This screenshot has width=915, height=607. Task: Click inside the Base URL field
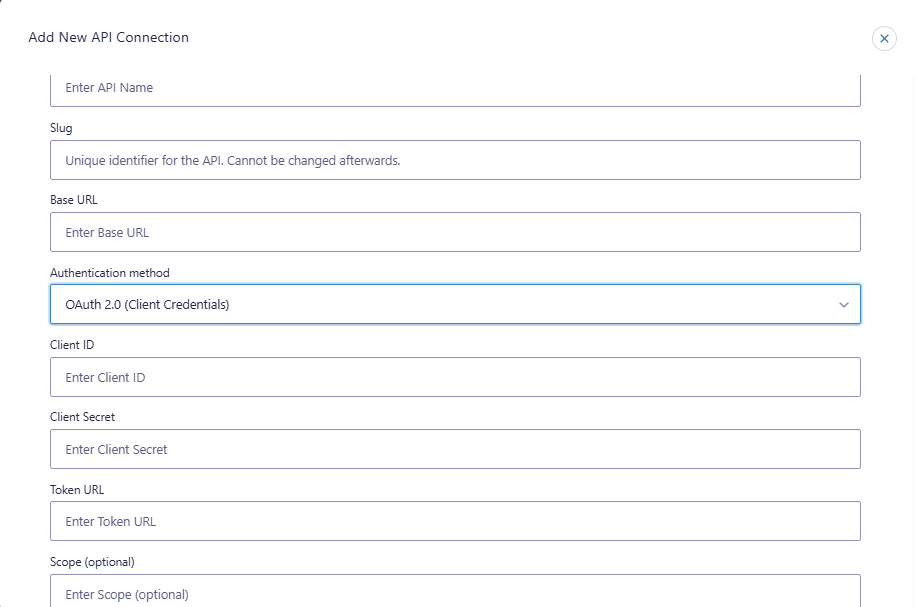click(455, 232)
